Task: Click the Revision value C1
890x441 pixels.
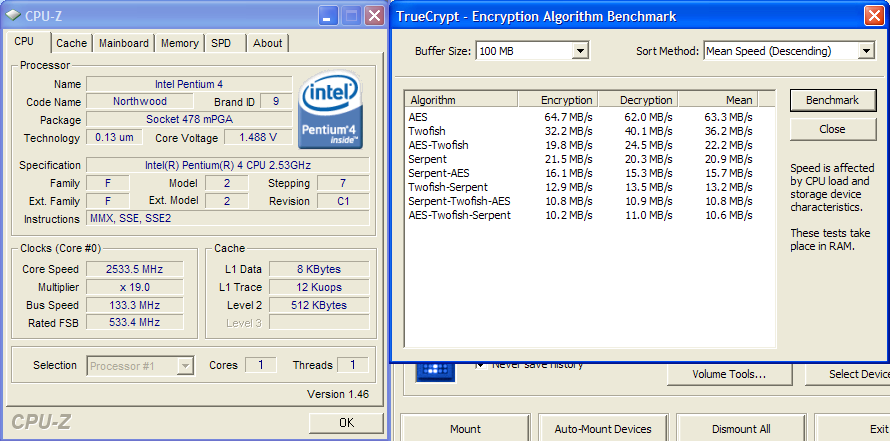Action: (x=343, y=201)
